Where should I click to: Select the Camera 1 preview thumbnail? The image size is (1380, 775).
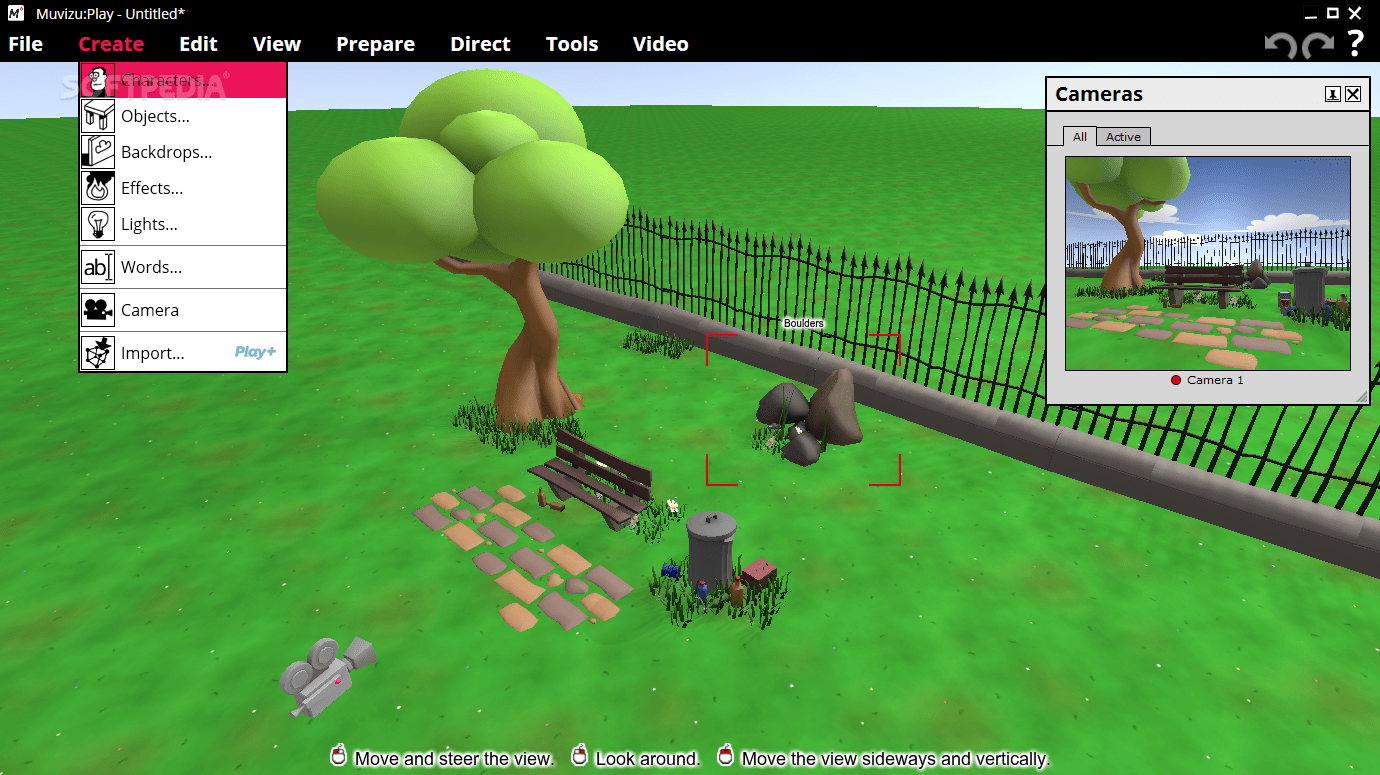pyautogui.click(x=1208, y=263)
